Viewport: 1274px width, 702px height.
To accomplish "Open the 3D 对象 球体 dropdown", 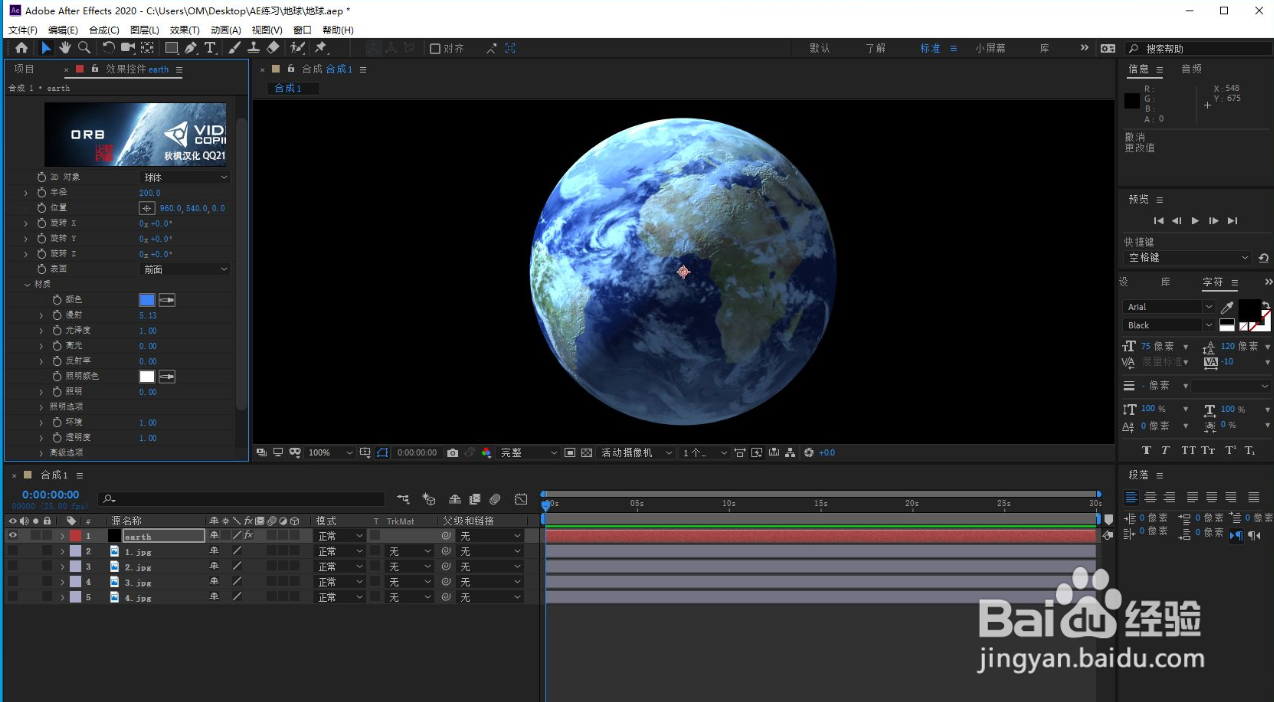I will [x=185, y=177].
